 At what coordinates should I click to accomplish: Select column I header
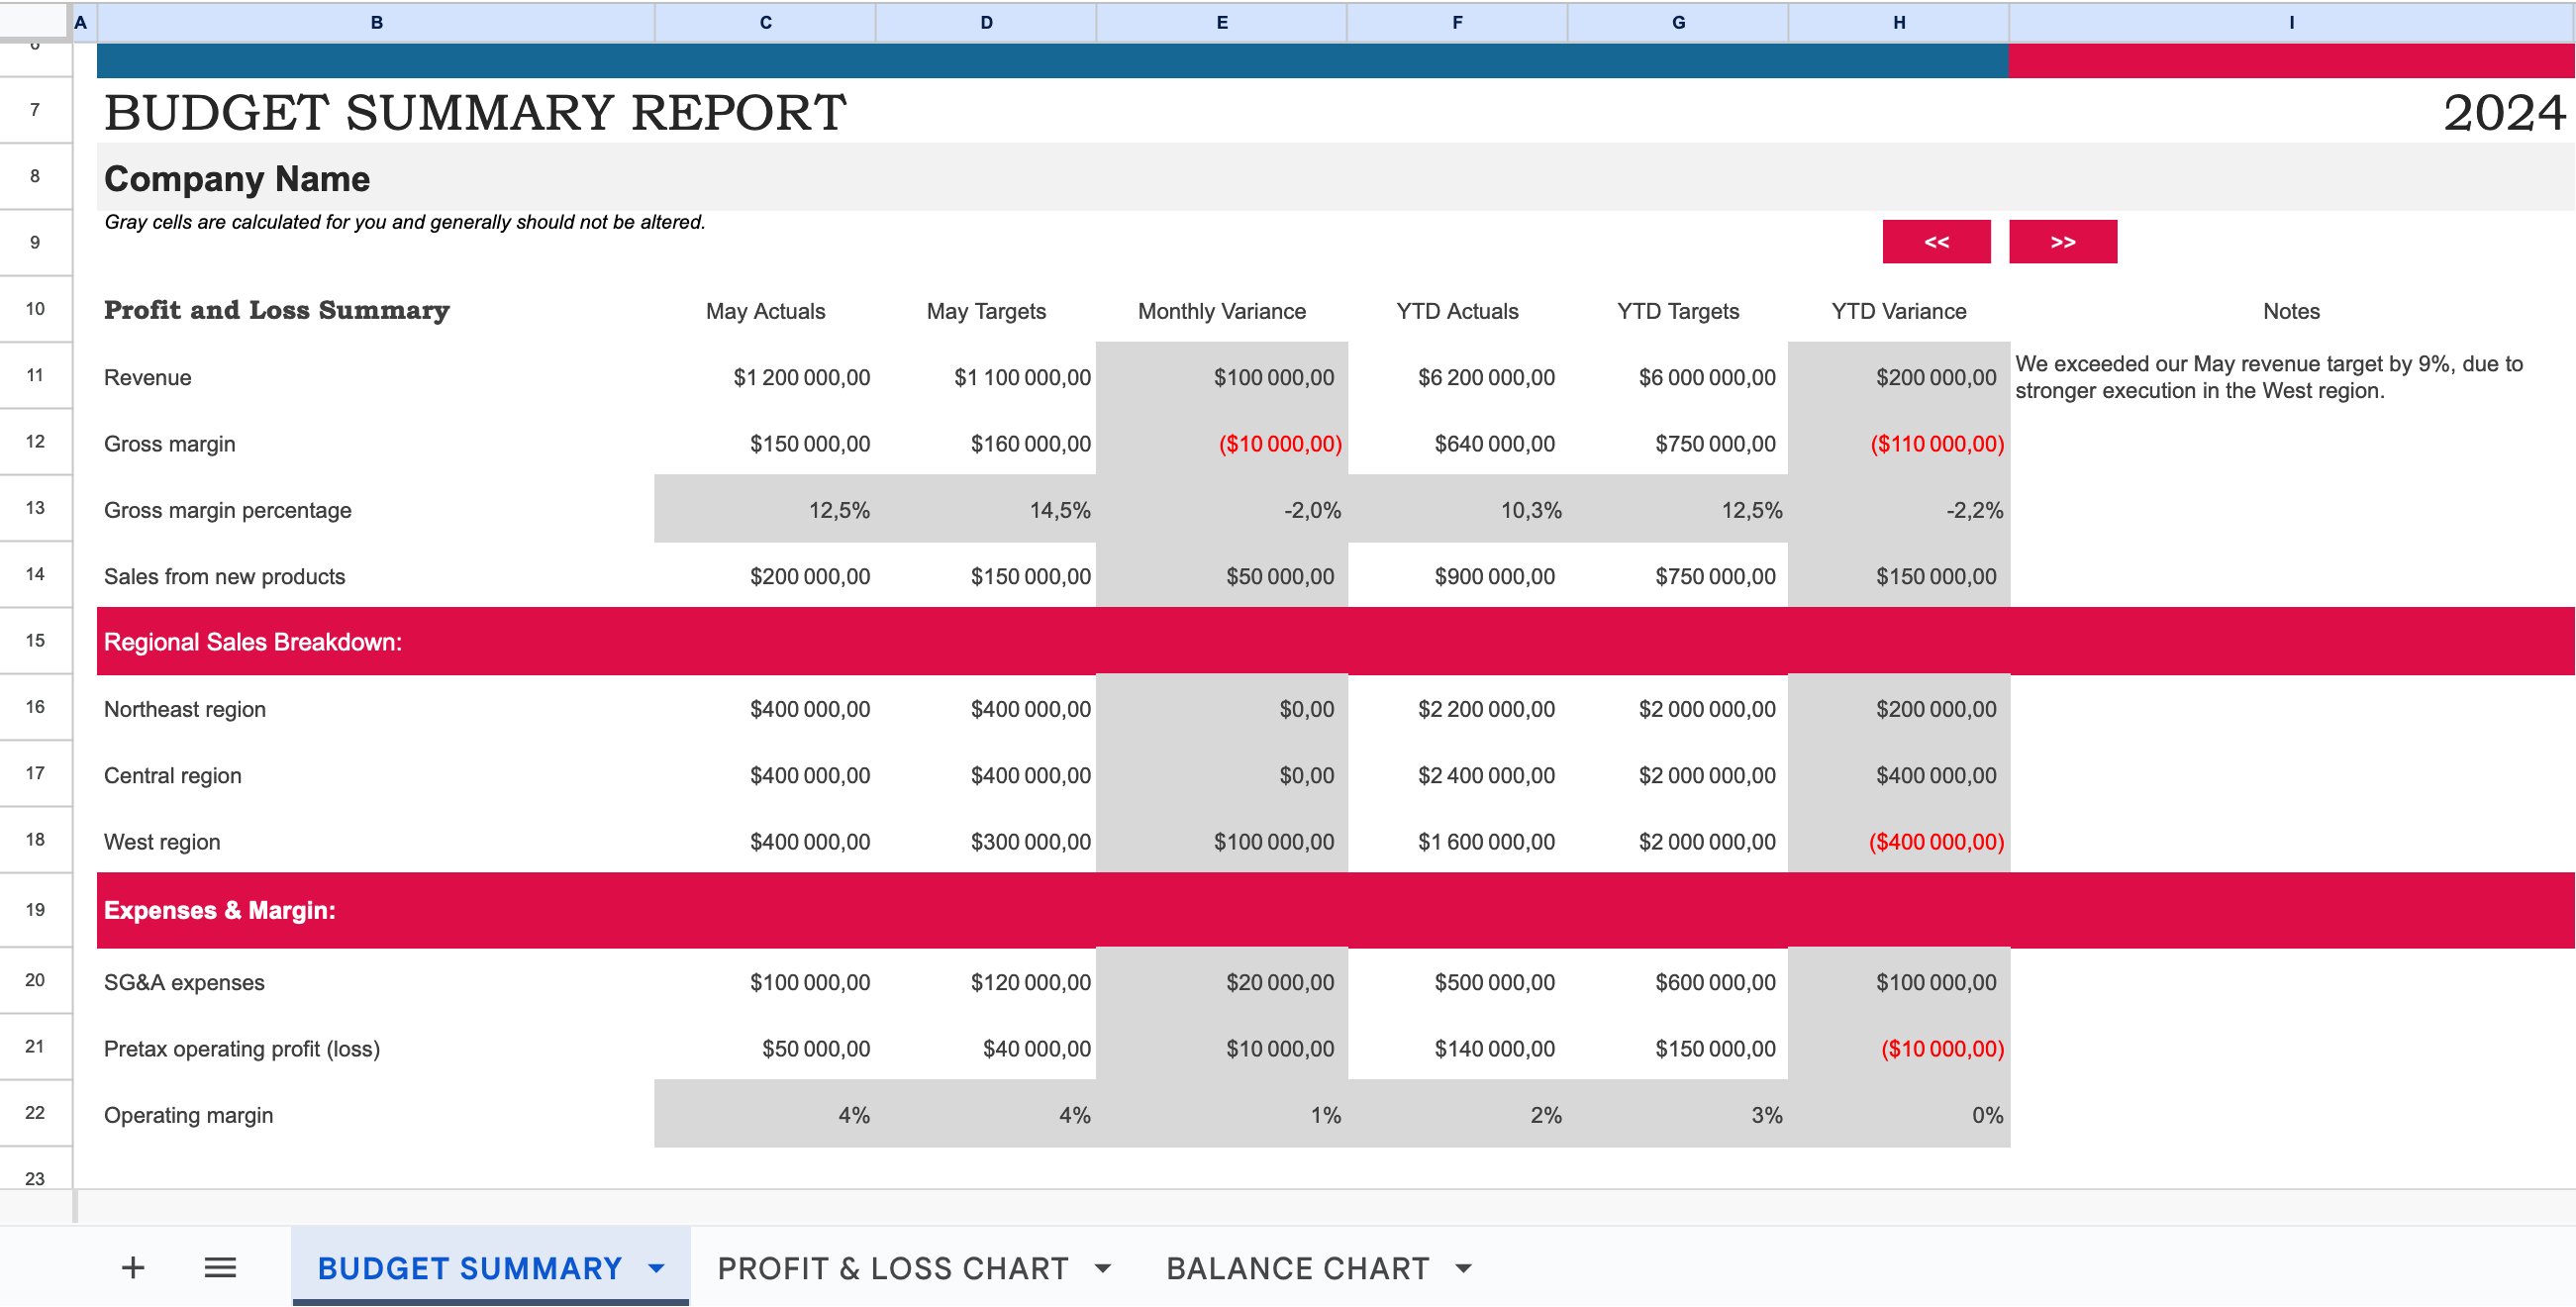point(2291,22)
